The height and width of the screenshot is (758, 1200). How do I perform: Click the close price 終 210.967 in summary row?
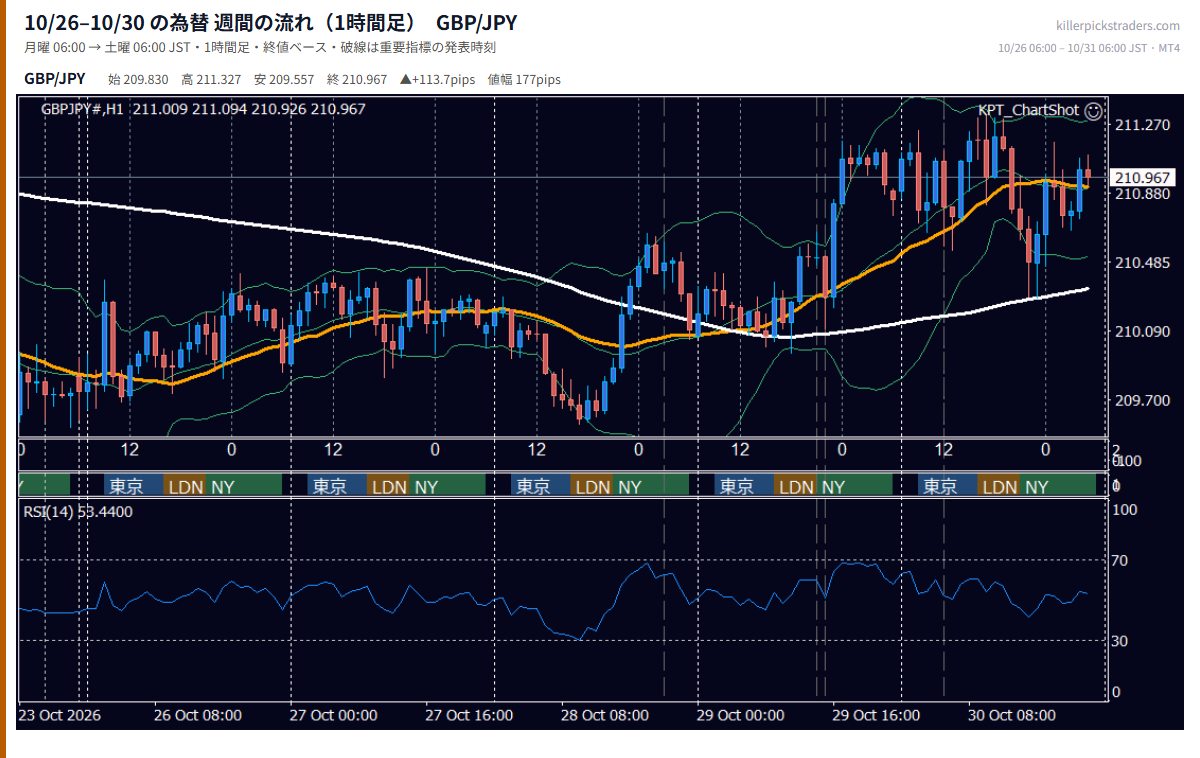point(357,80)
